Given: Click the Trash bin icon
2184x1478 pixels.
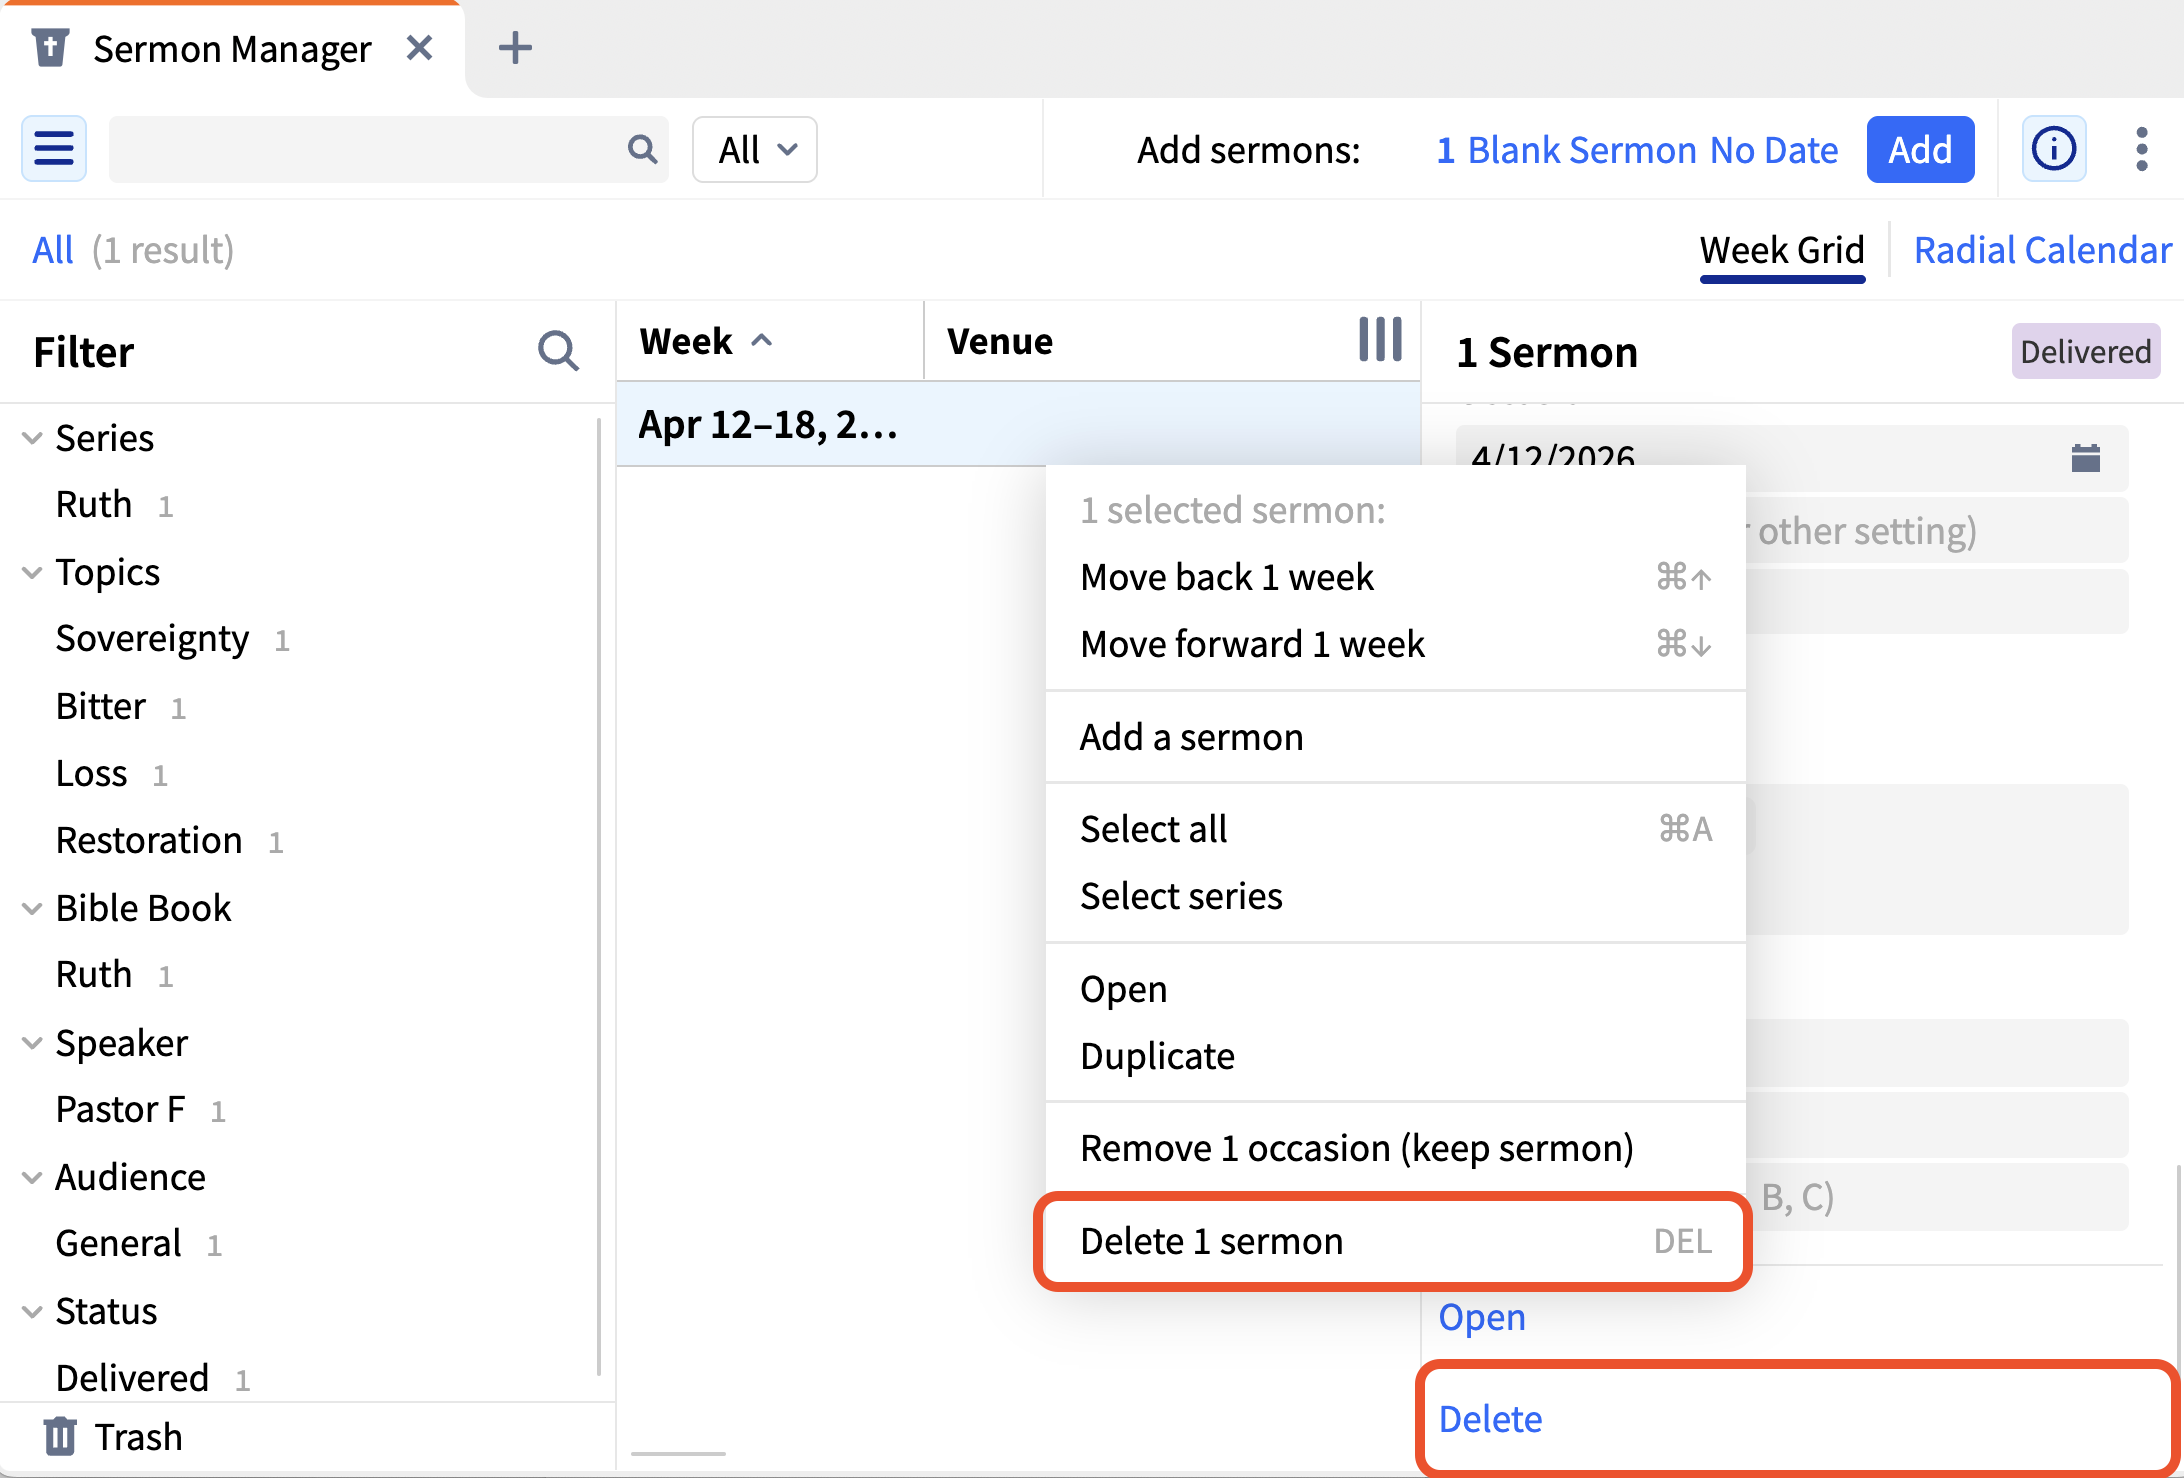Looking at the screenshot, I should (60, 1436).
